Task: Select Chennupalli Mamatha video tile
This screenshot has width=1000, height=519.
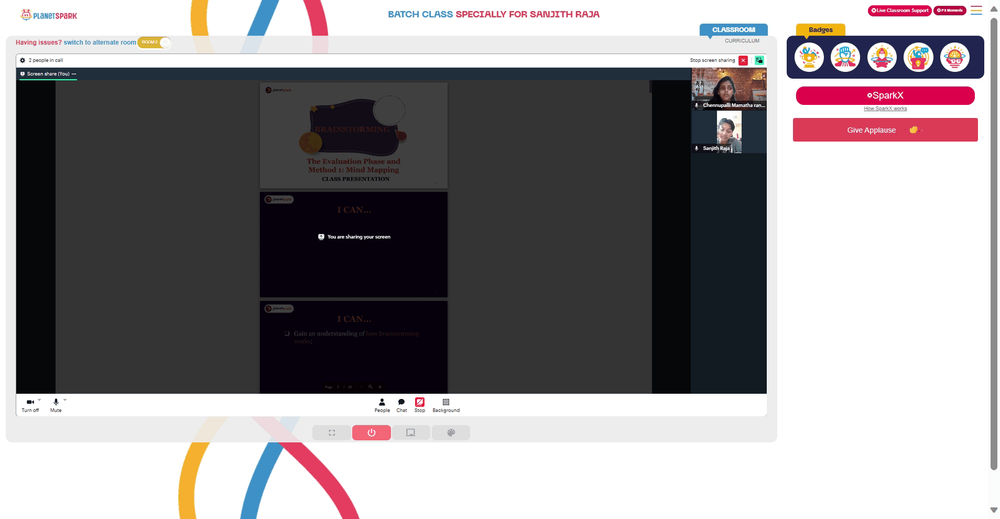Action: point(729,89)
